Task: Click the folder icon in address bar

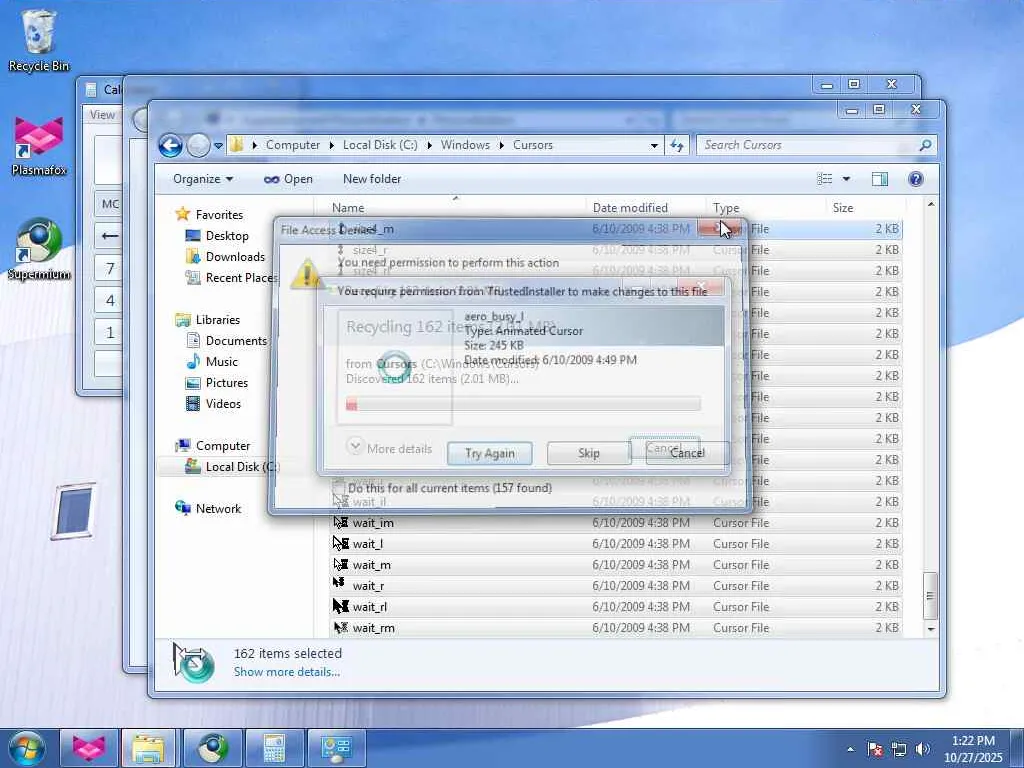Action: 236,145
